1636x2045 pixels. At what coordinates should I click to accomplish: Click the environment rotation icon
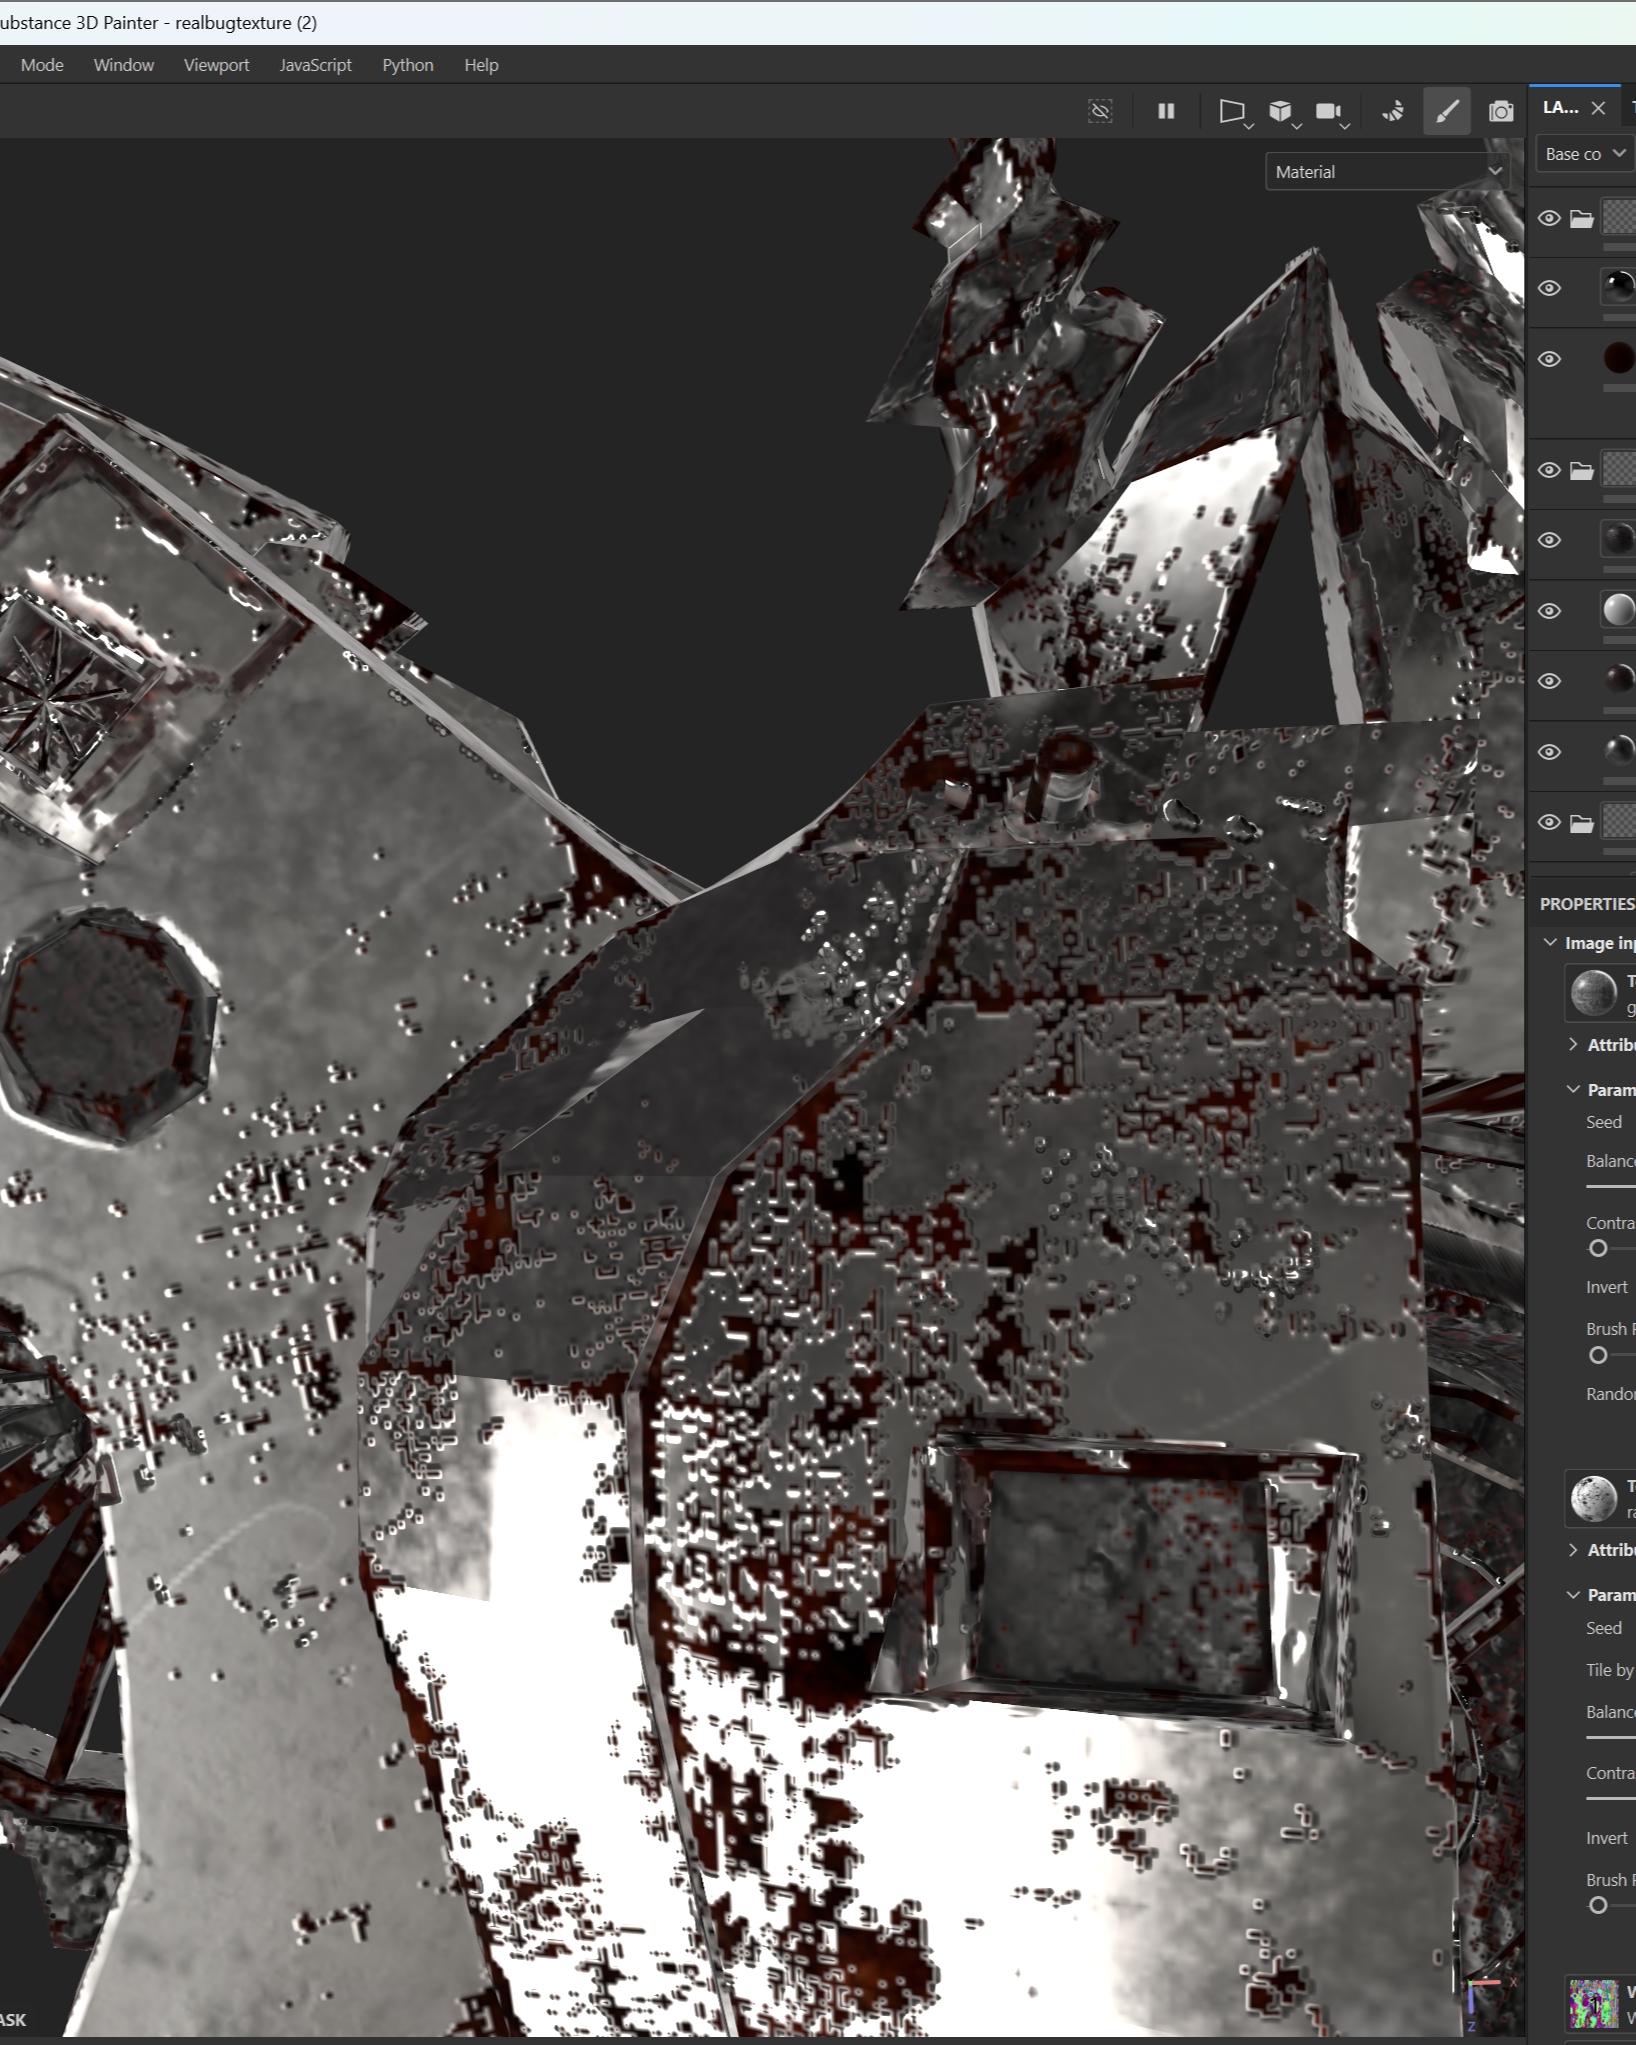pyautogui.click(x=1393, y=111)
